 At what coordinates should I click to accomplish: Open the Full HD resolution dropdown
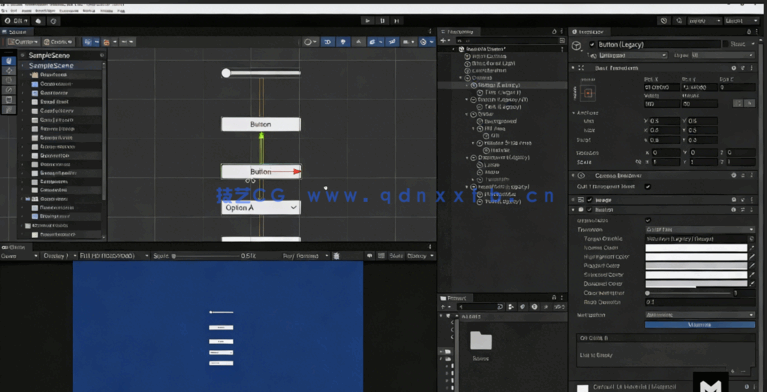click(114, 256)
